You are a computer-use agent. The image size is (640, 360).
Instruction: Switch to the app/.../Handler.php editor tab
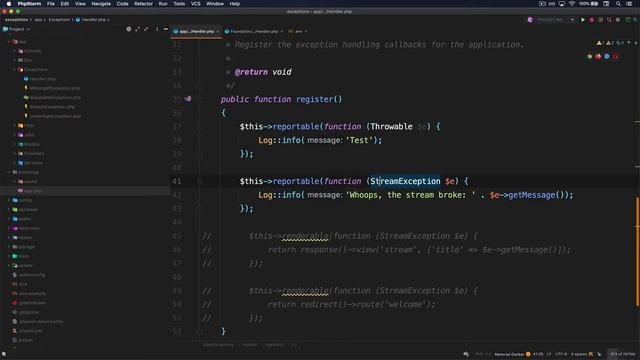[x=196, y=31]
